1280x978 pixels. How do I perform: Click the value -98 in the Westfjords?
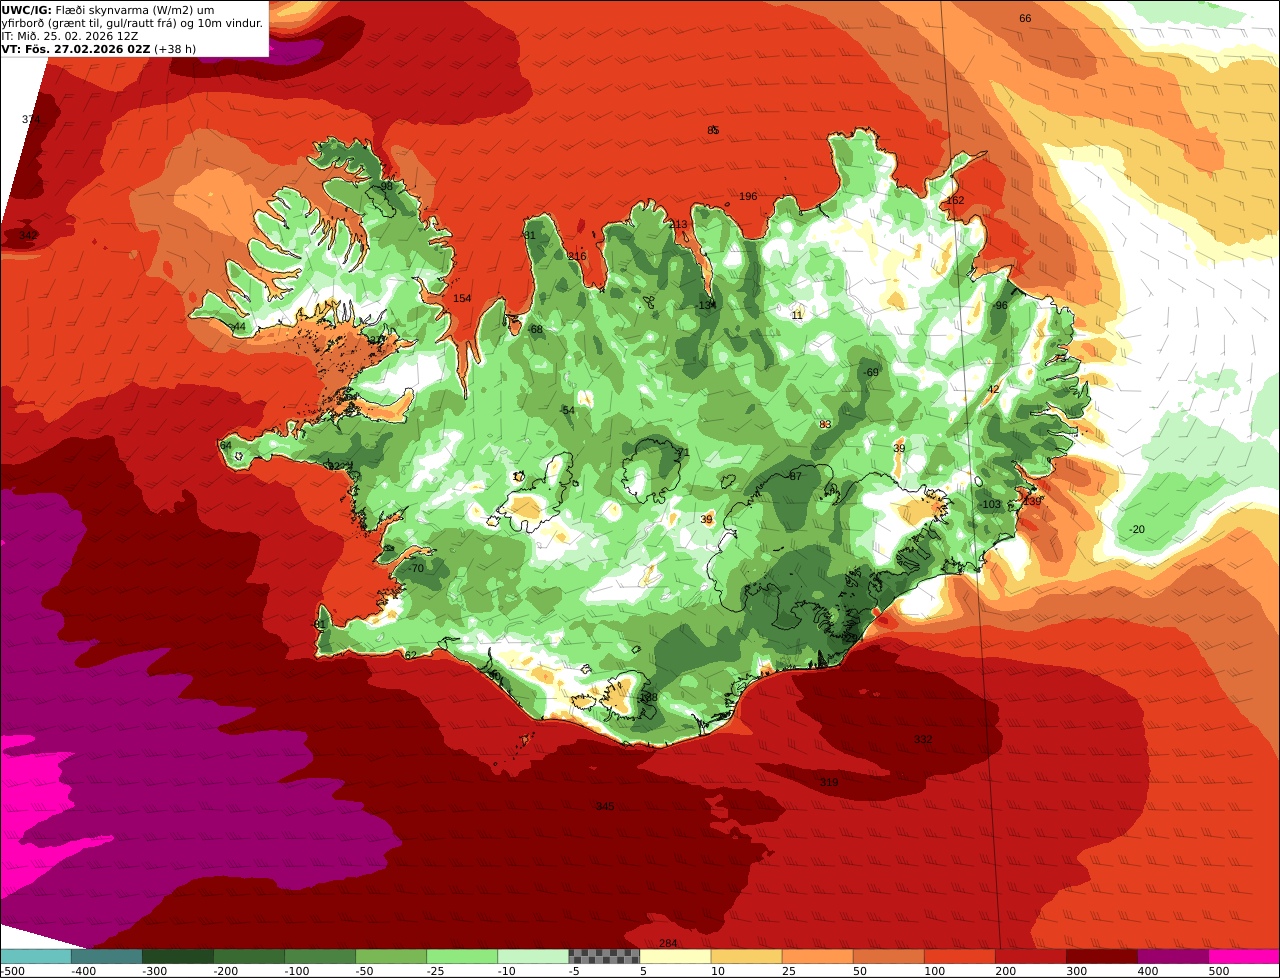coord(385,186)
